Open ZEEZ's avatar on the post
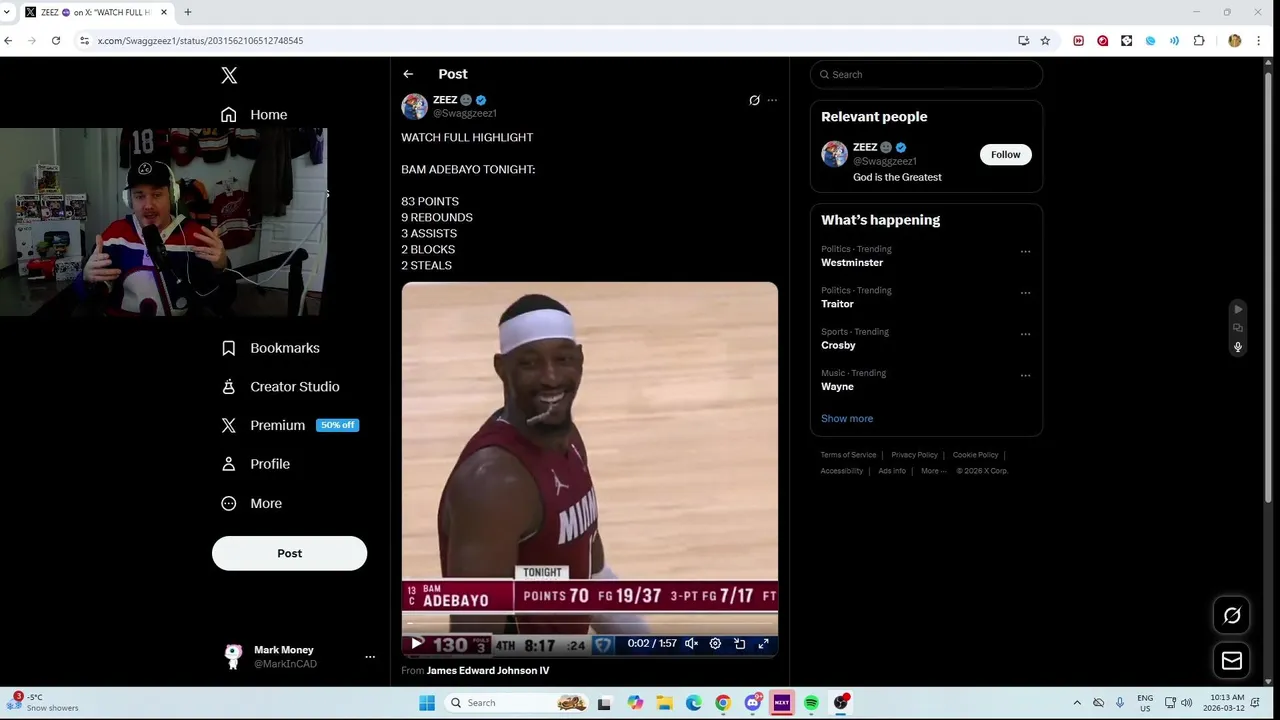Screen dimensions: 1280x720 click(414, 106)
